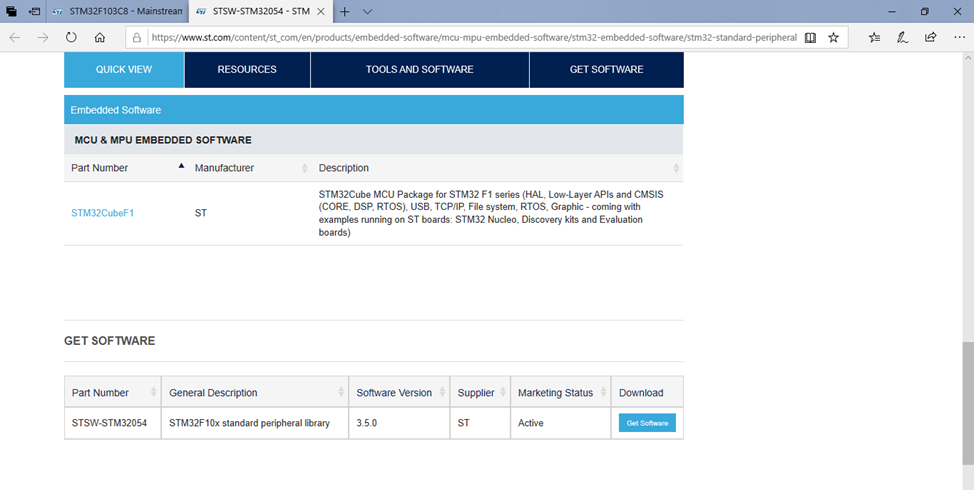Click the STM32CubeF1 description text

[491, 213]
